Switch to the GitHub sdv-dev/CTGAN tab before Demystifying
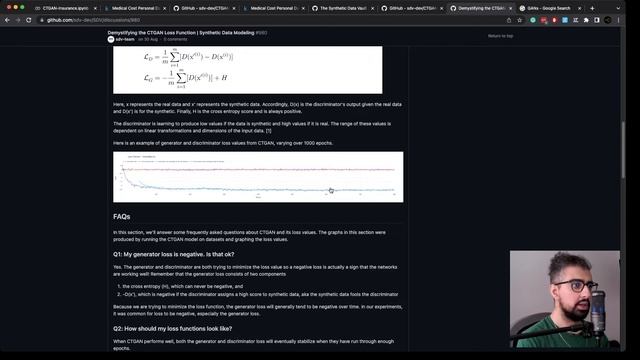 tap(412, 8)
